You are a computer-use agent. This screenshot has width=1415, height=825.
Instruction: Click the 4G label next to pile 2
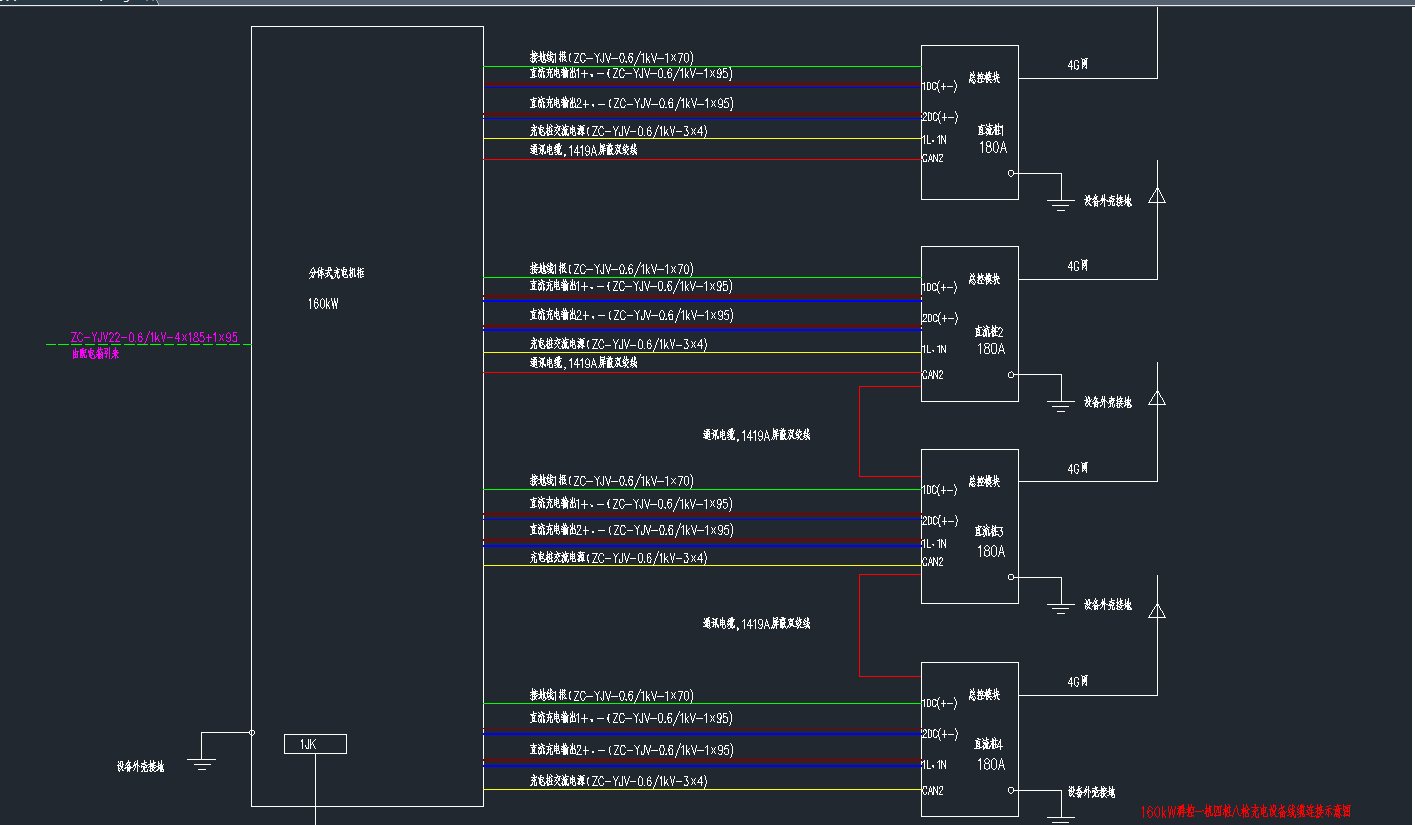1077,266
